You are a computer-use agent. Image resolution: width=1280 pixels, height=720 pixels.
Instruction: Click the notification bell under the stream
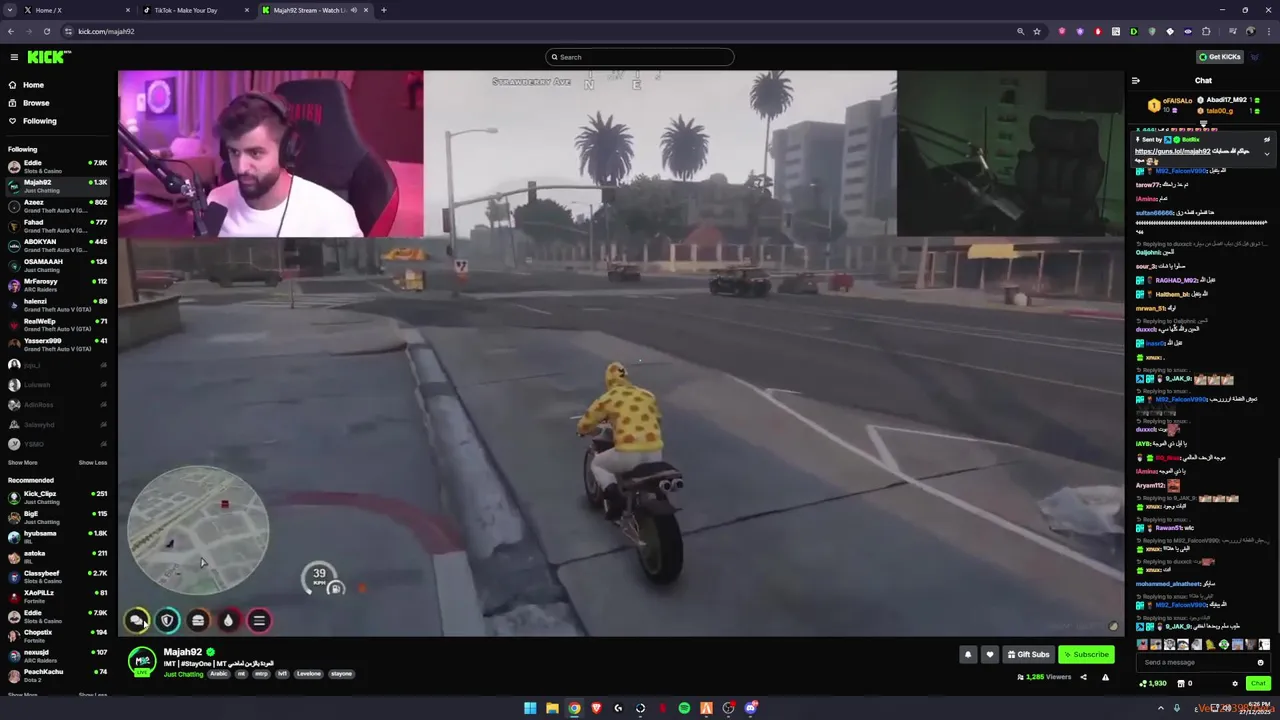[x=968, y=655]
